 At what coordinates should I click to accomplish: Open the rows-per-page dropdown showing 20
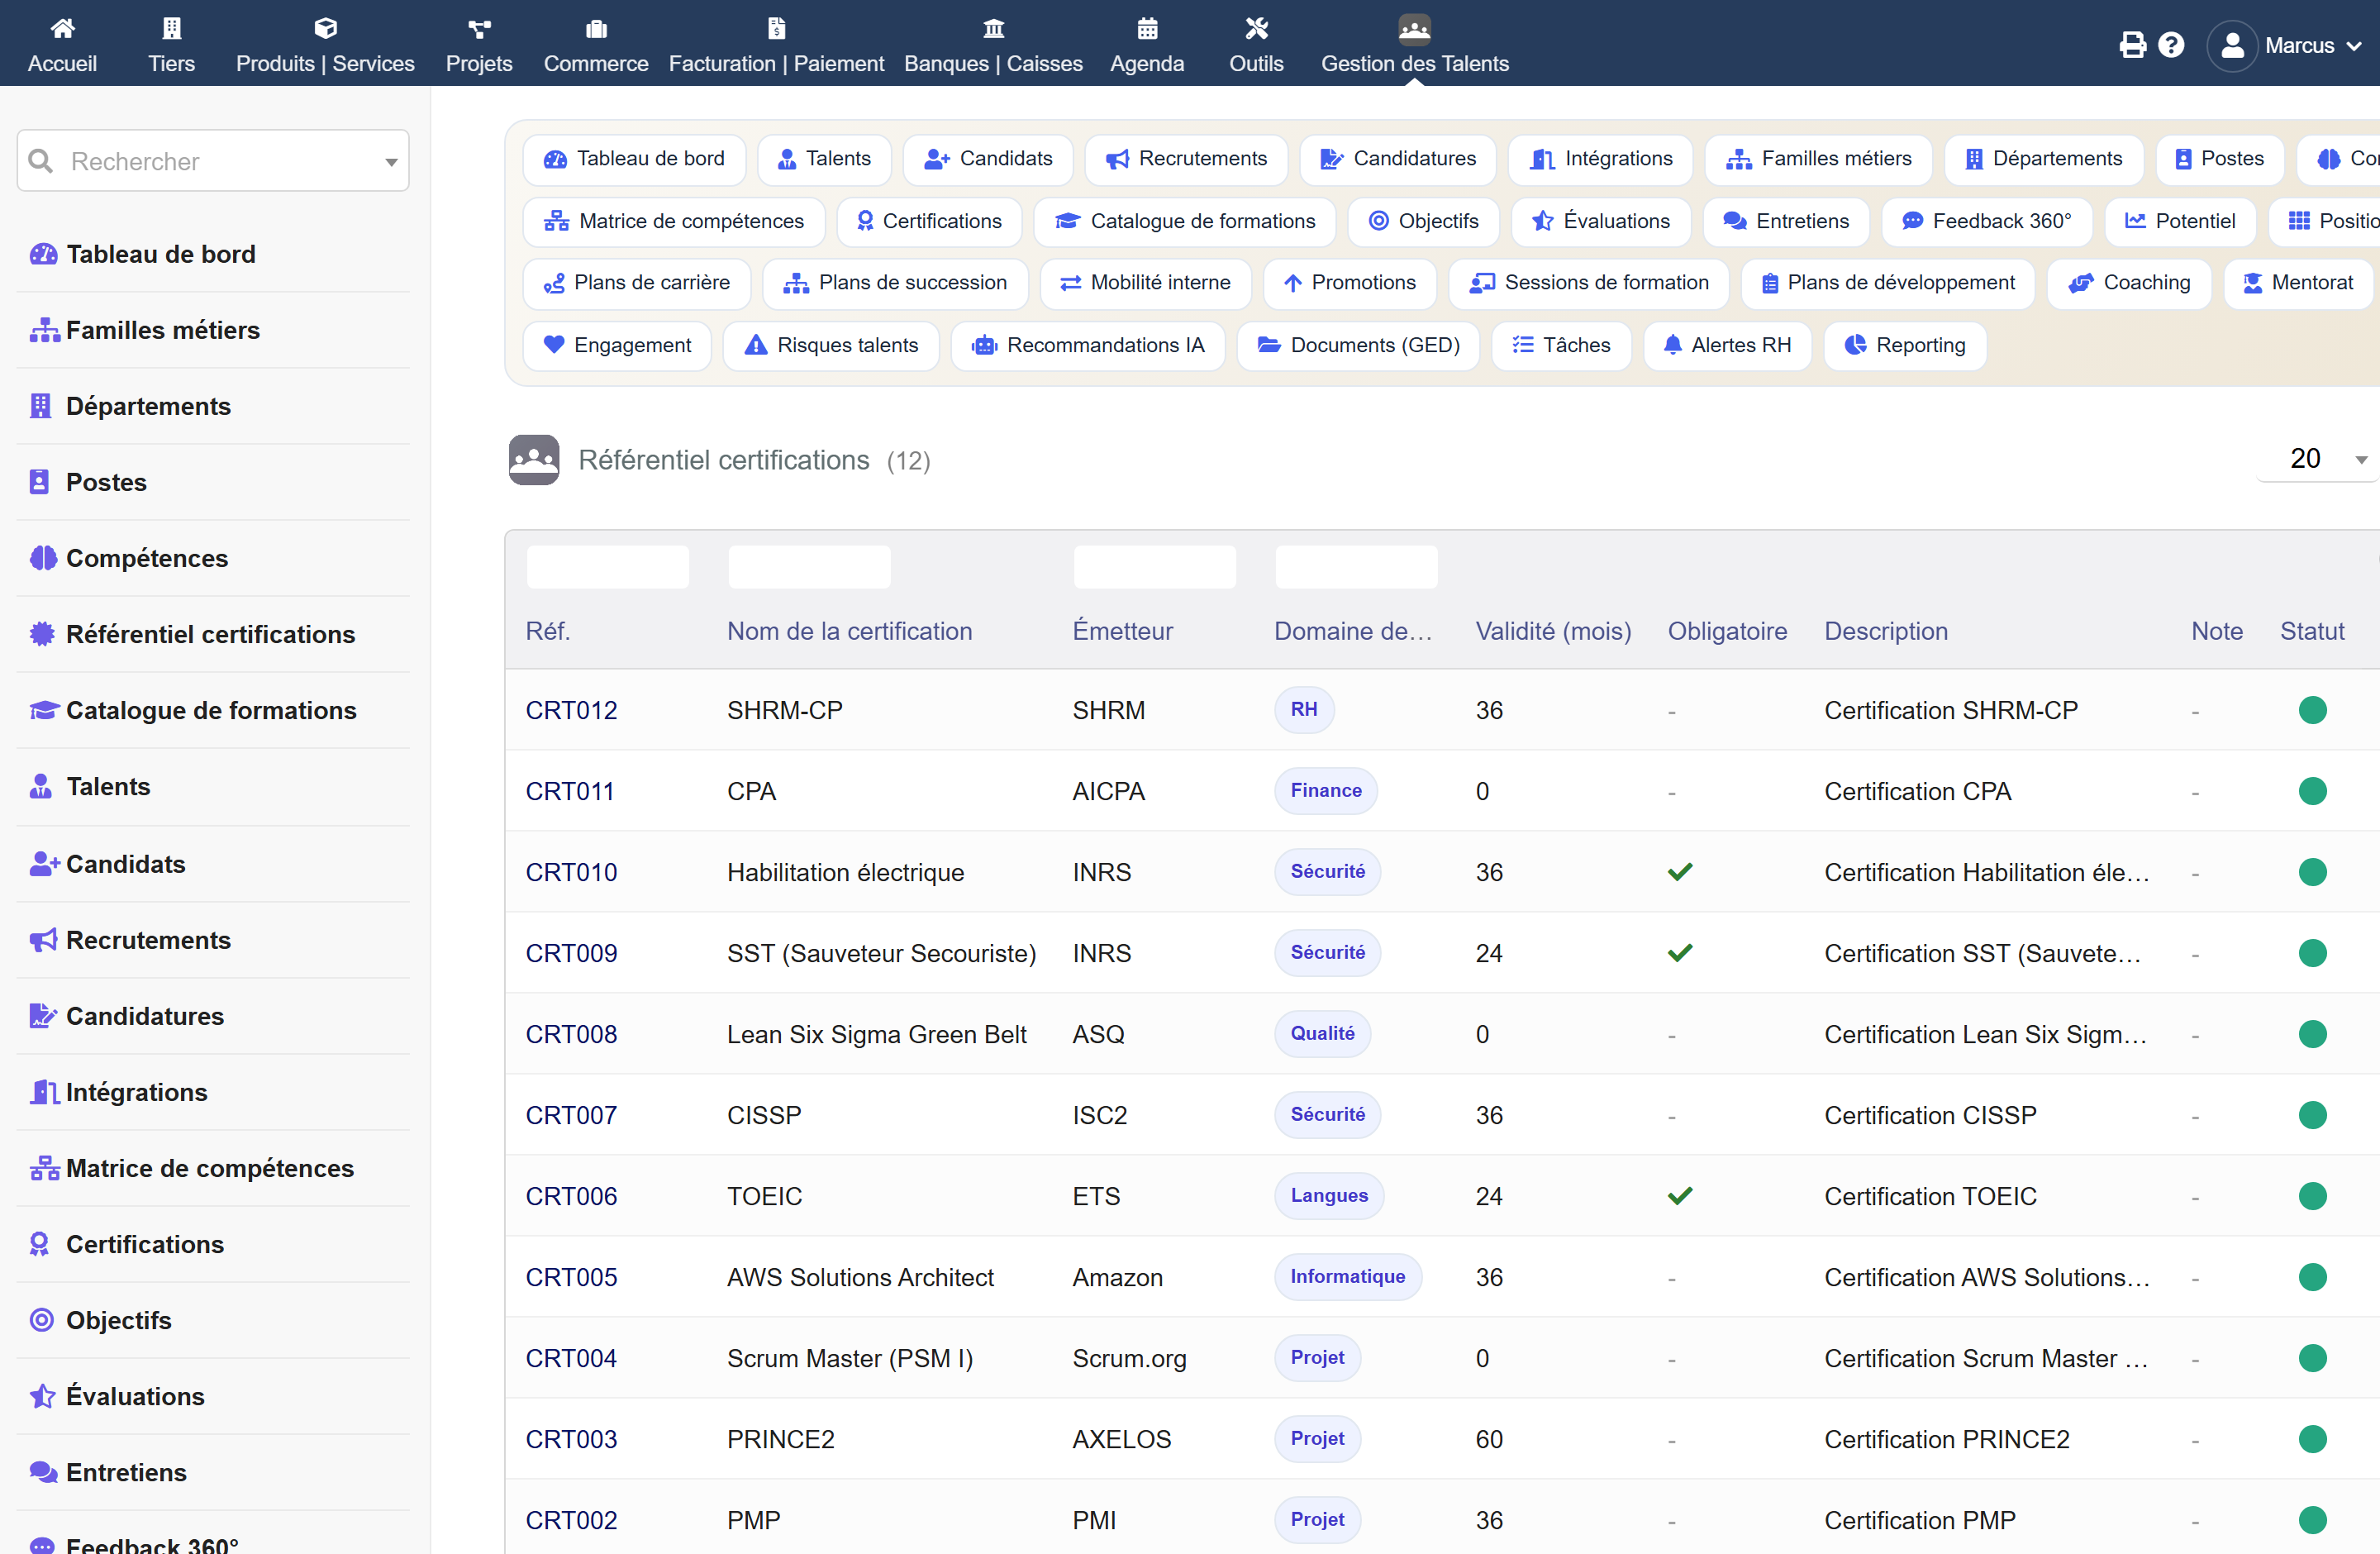pyautogui.click(x=2318, y=458)
